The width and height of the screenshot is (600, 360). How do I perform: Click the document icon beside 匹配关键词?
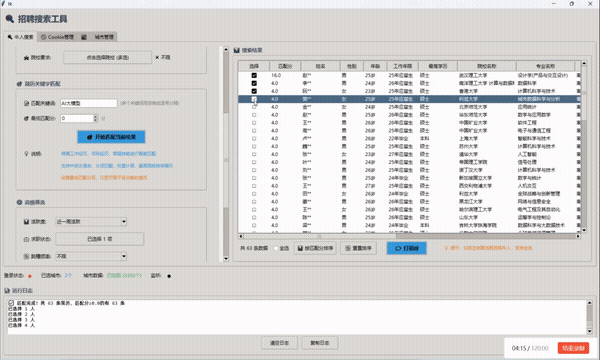[26, 103]
